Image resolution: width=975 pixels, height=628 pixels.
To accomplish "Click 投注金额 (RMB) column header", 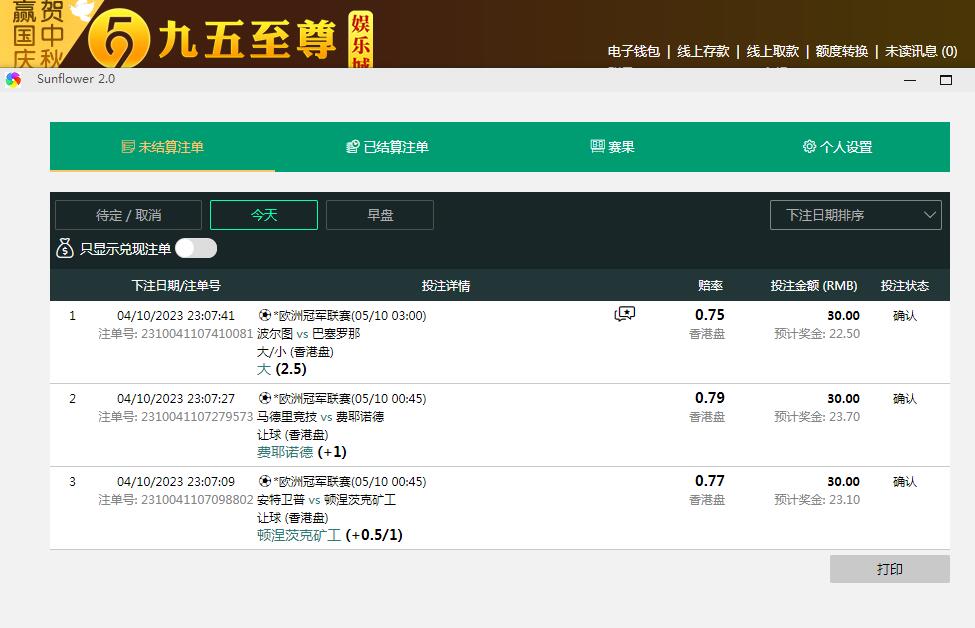I will click(x=814, y=285).
